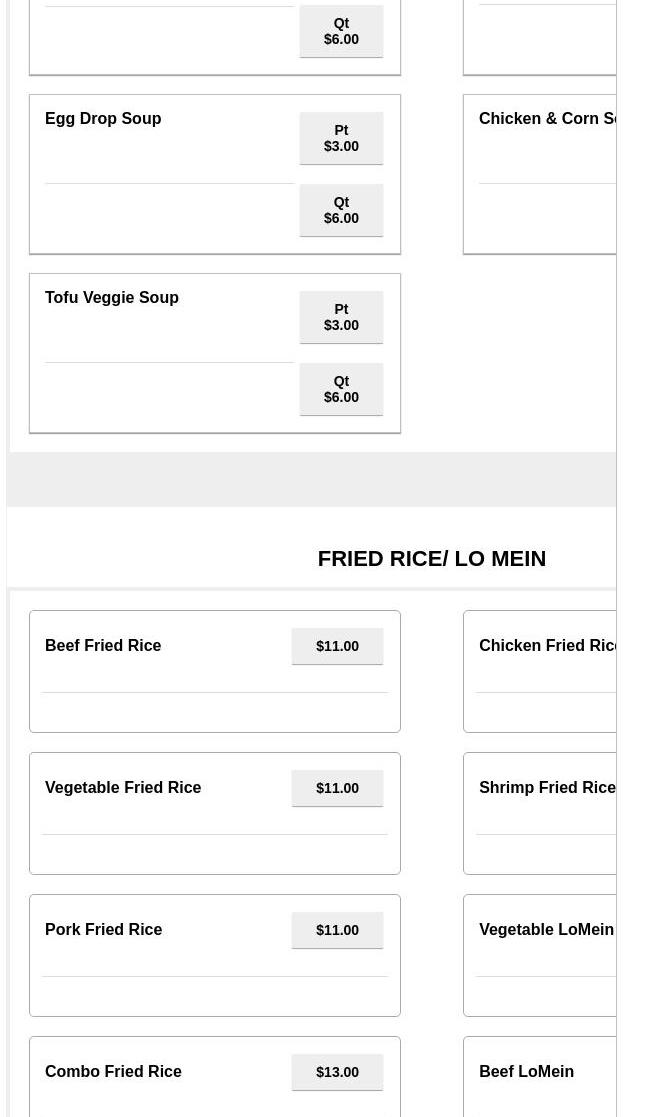Add Vegetable Fried Rice for $11.00
Screen dimensions: 650x1117
click(x=337, y=788)
